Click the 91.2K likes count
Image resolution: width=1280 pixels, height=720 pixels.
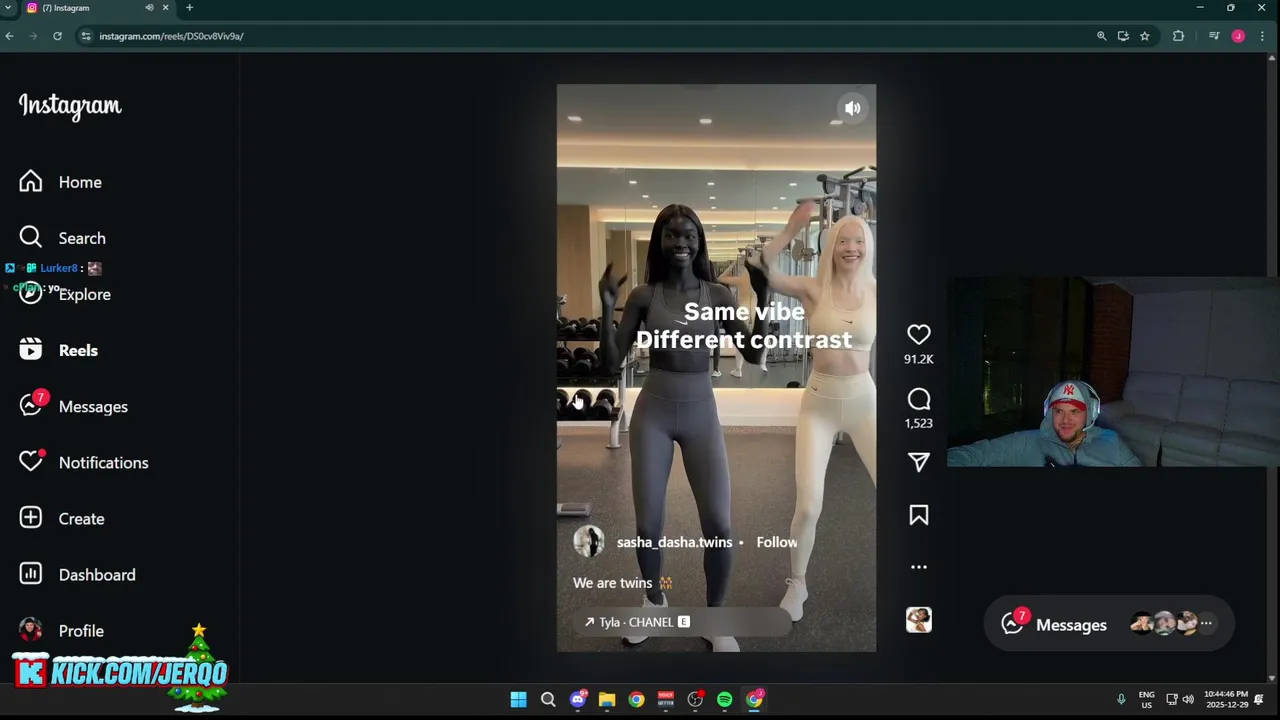918,359
